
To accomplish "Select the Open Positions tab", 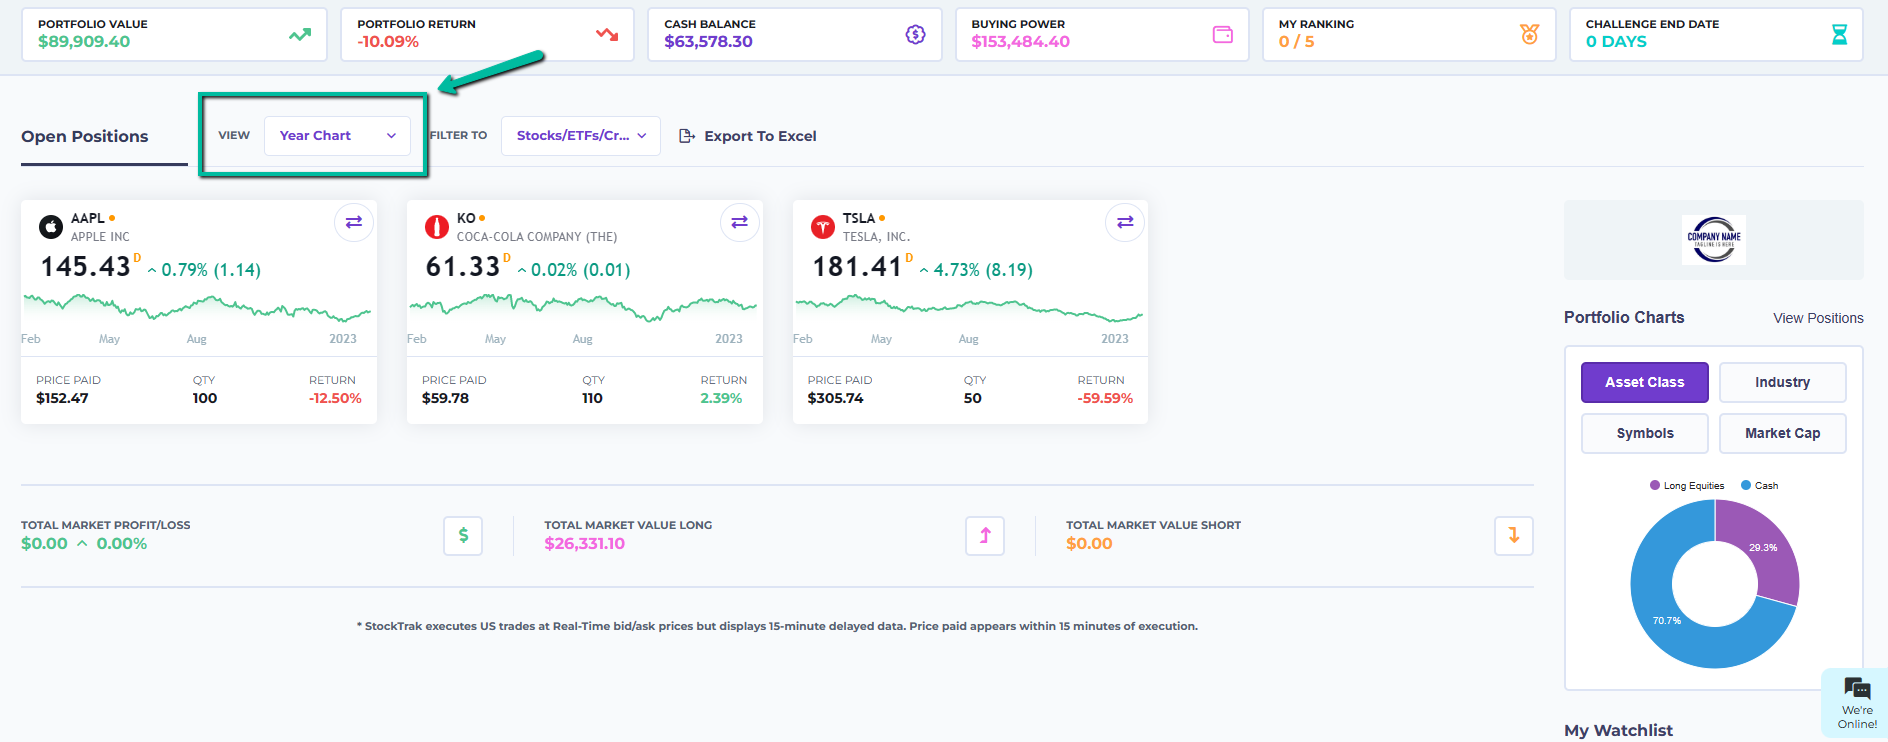I will tap(85, 137).
